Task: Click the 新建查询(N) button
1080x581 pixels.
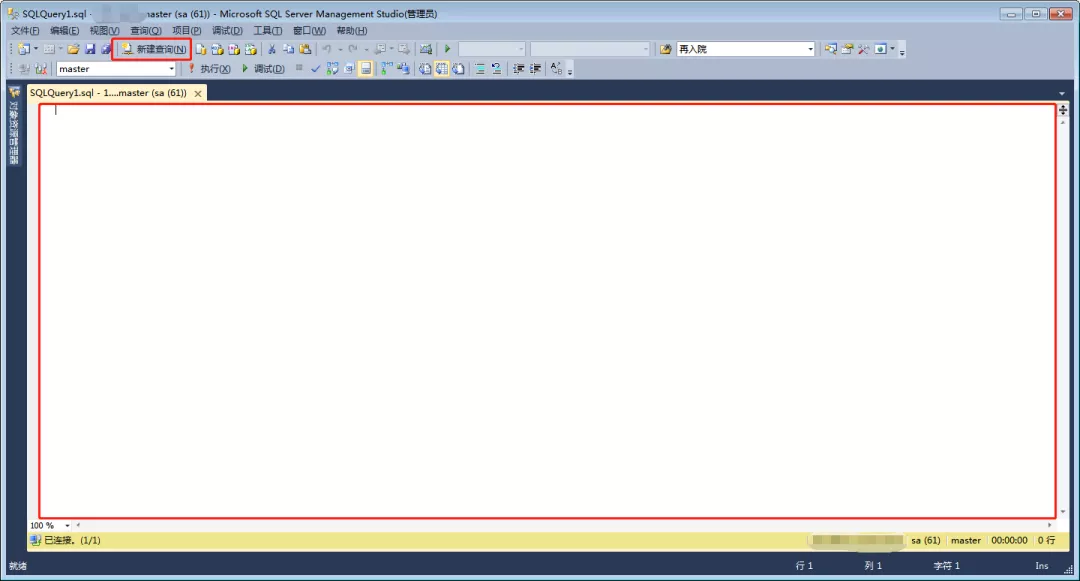Action: coord(153,49)
